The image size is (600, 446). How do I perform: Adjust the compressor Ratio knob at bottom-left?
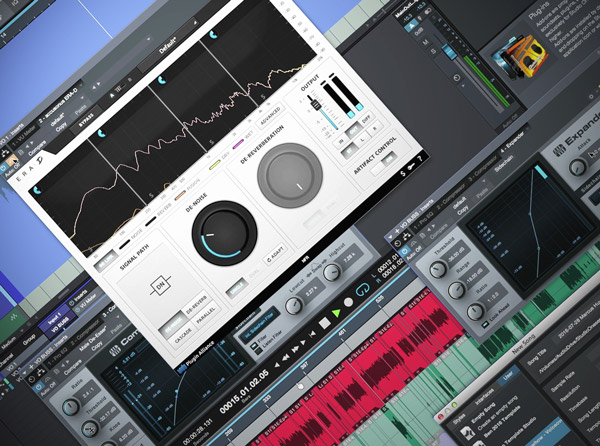pos(70,407)
